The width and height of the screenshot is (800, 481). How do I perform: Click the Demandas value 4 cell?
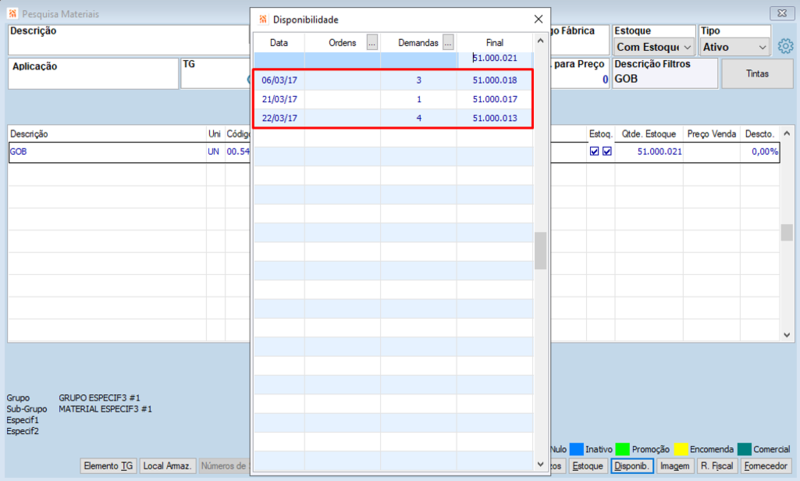coord(419,118)
